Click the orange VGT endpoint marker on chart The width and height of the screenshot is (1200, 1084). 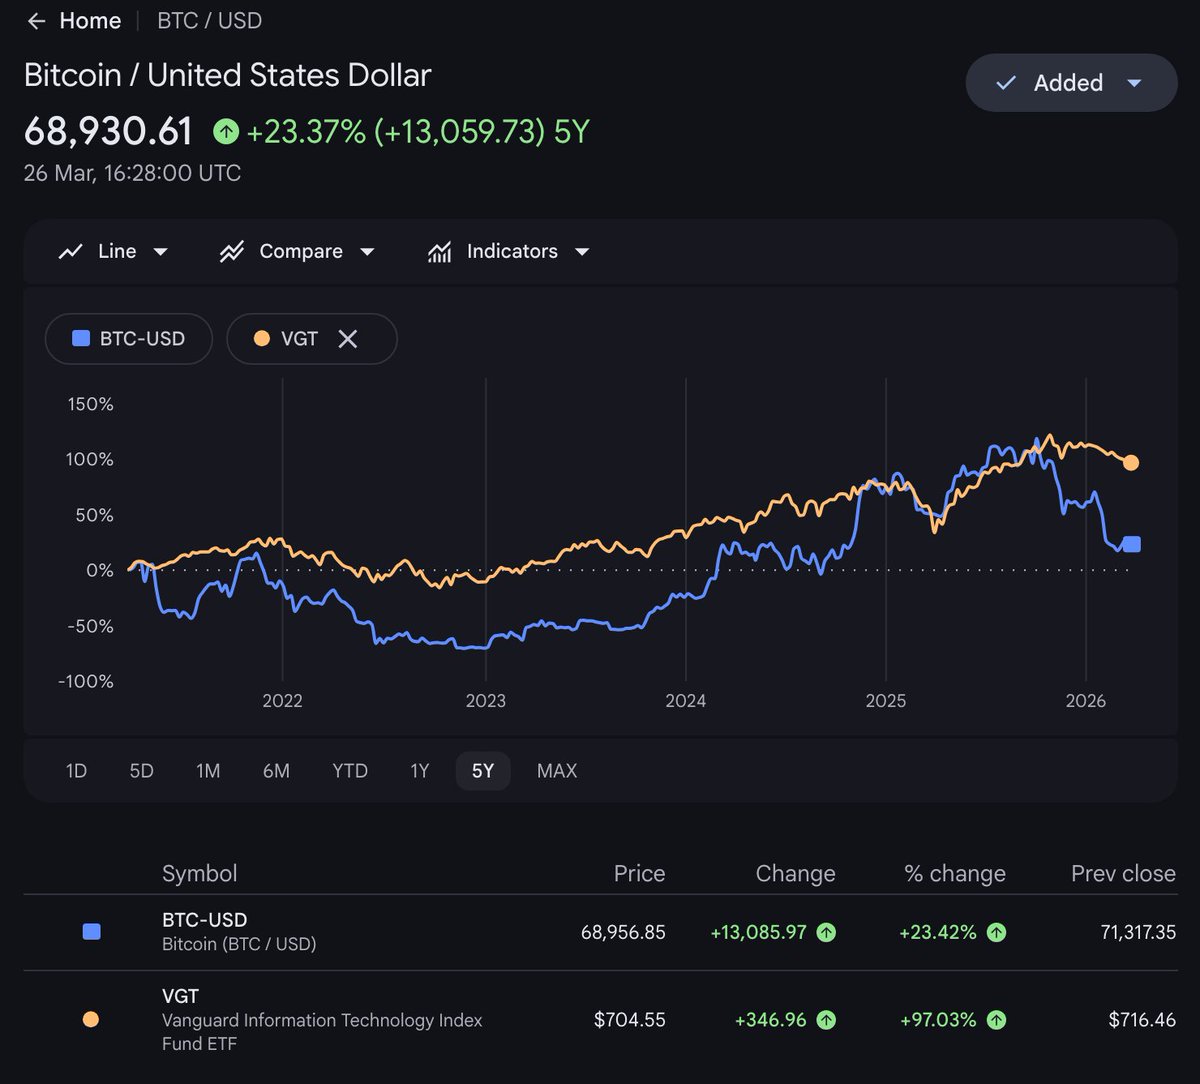pos(1131,462)
